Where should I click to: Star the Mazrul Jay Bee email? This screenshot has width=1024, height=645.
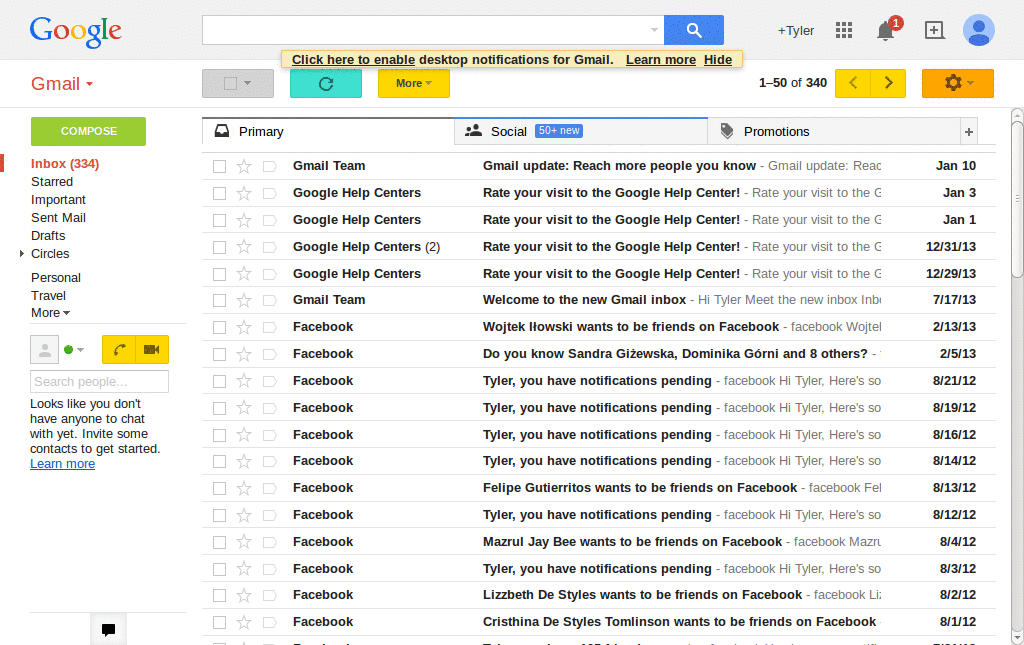[244, 542]
